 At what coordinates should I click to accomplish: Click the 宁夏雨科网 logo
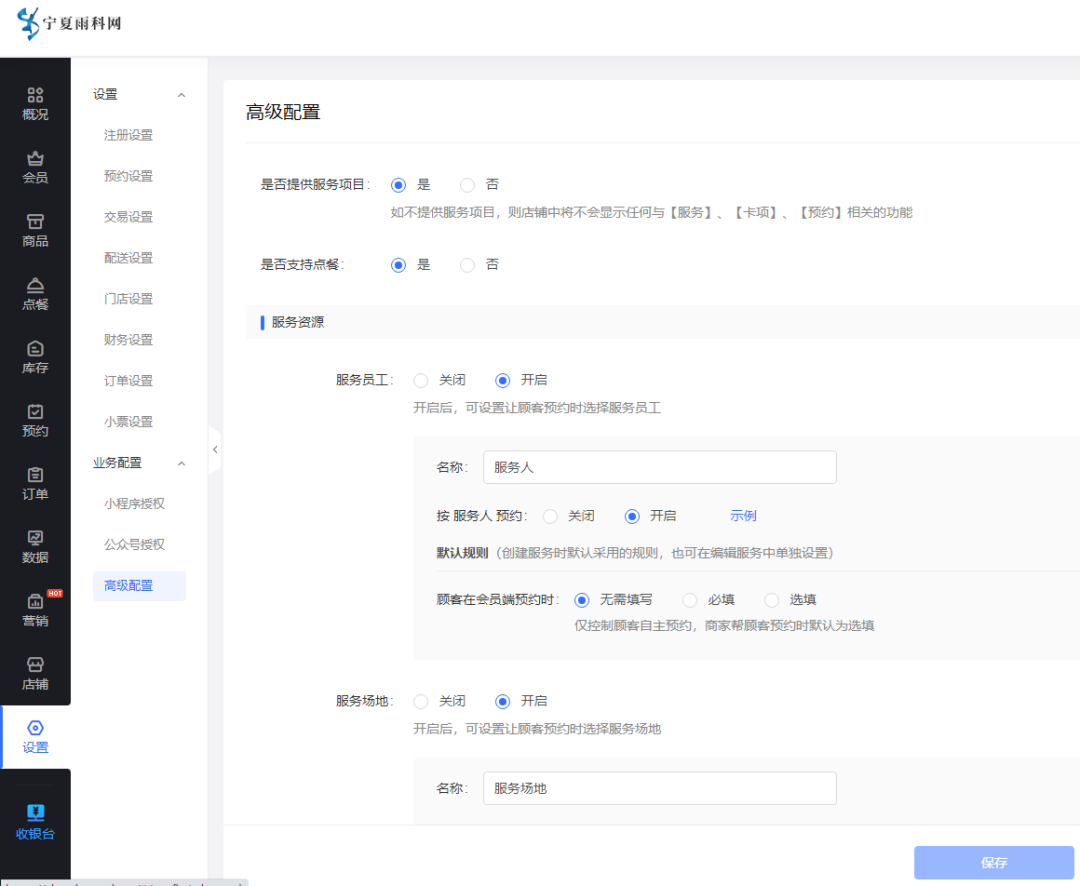pos(69,23)
